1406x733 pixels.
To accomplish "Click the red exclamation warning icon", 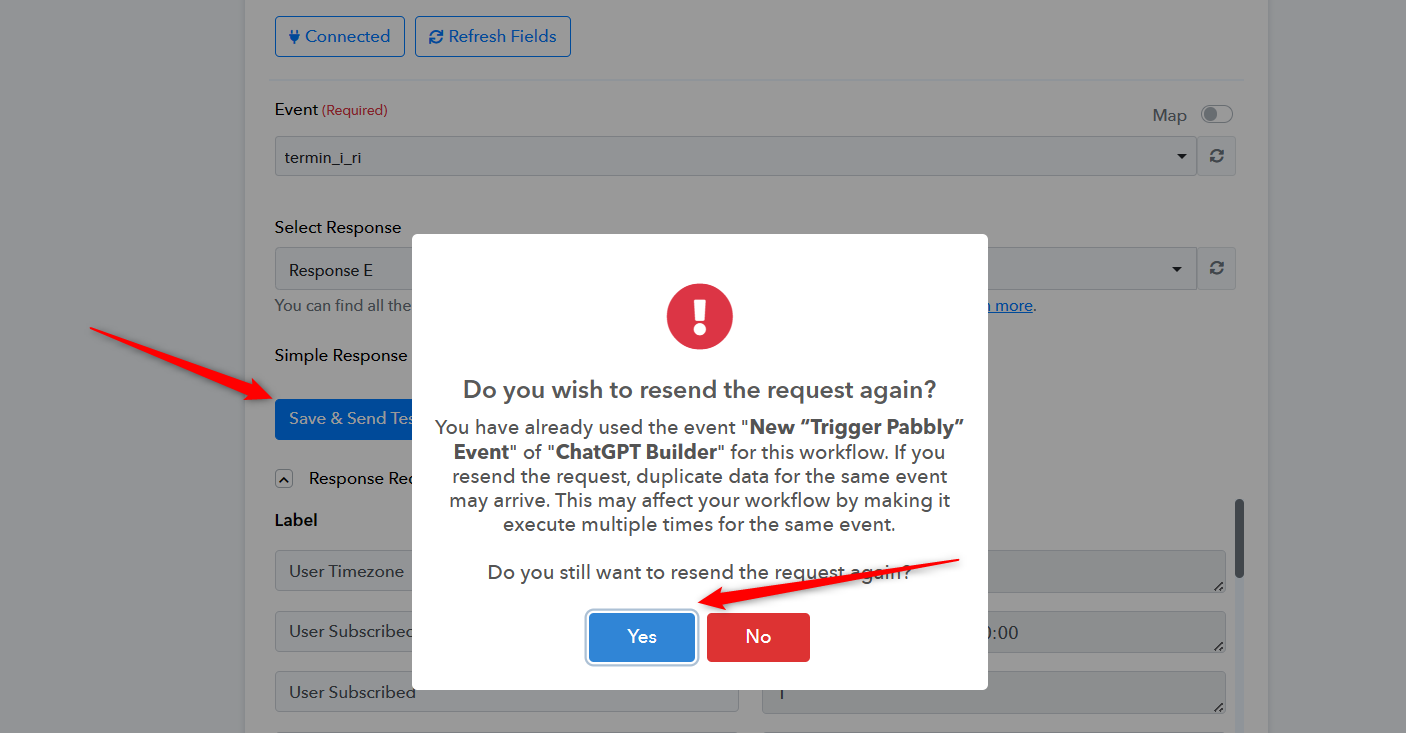I will tap(700, 317).
